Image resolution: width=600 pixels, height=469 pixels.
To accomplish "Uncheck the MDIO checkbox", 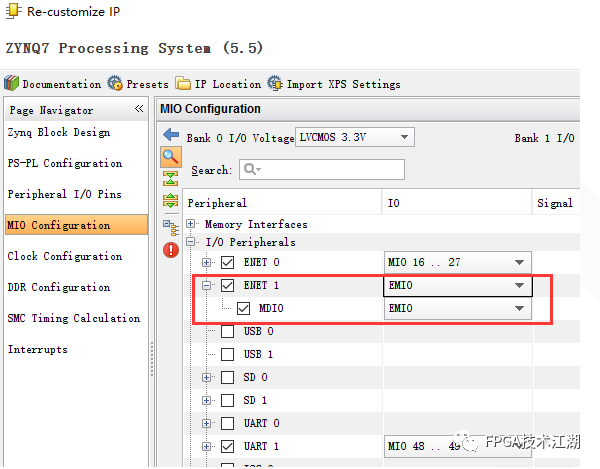I will click(x=243, y=308).
